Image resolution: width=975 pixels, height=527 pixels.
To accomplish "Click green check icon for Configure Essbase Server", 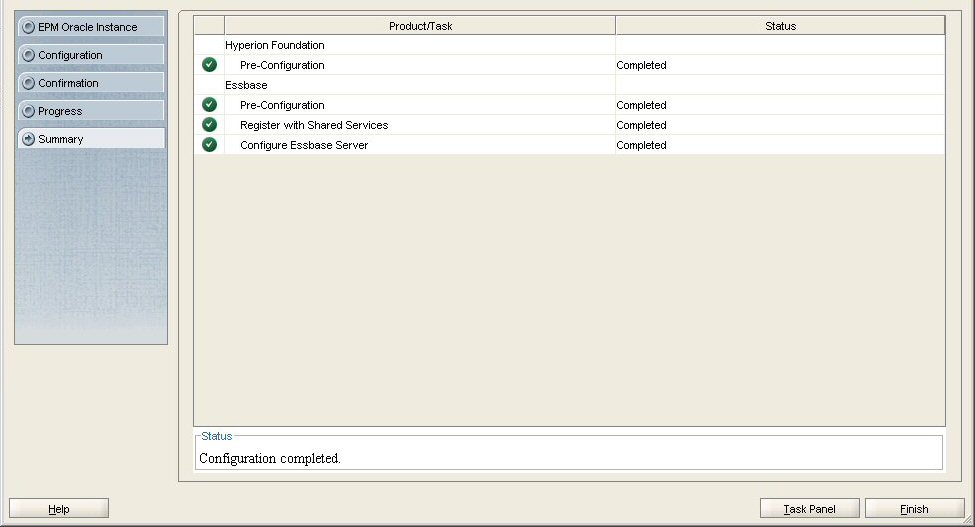I will coord(210,144).
